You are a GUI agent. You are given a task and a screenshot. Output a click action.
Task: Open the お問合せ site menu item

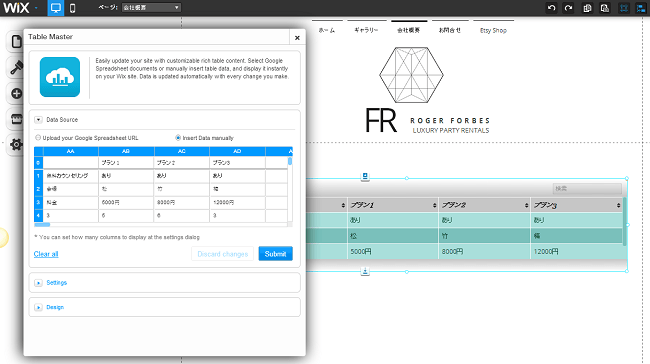450,30
